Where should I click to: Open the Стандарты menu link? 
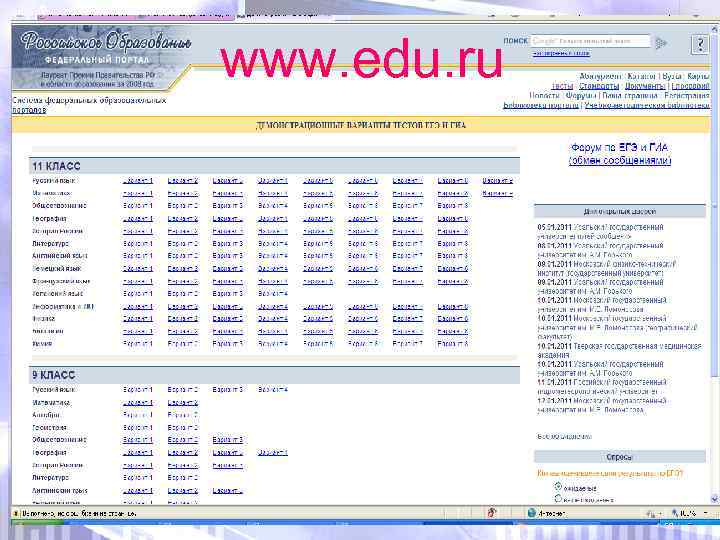tap(599, 86)
